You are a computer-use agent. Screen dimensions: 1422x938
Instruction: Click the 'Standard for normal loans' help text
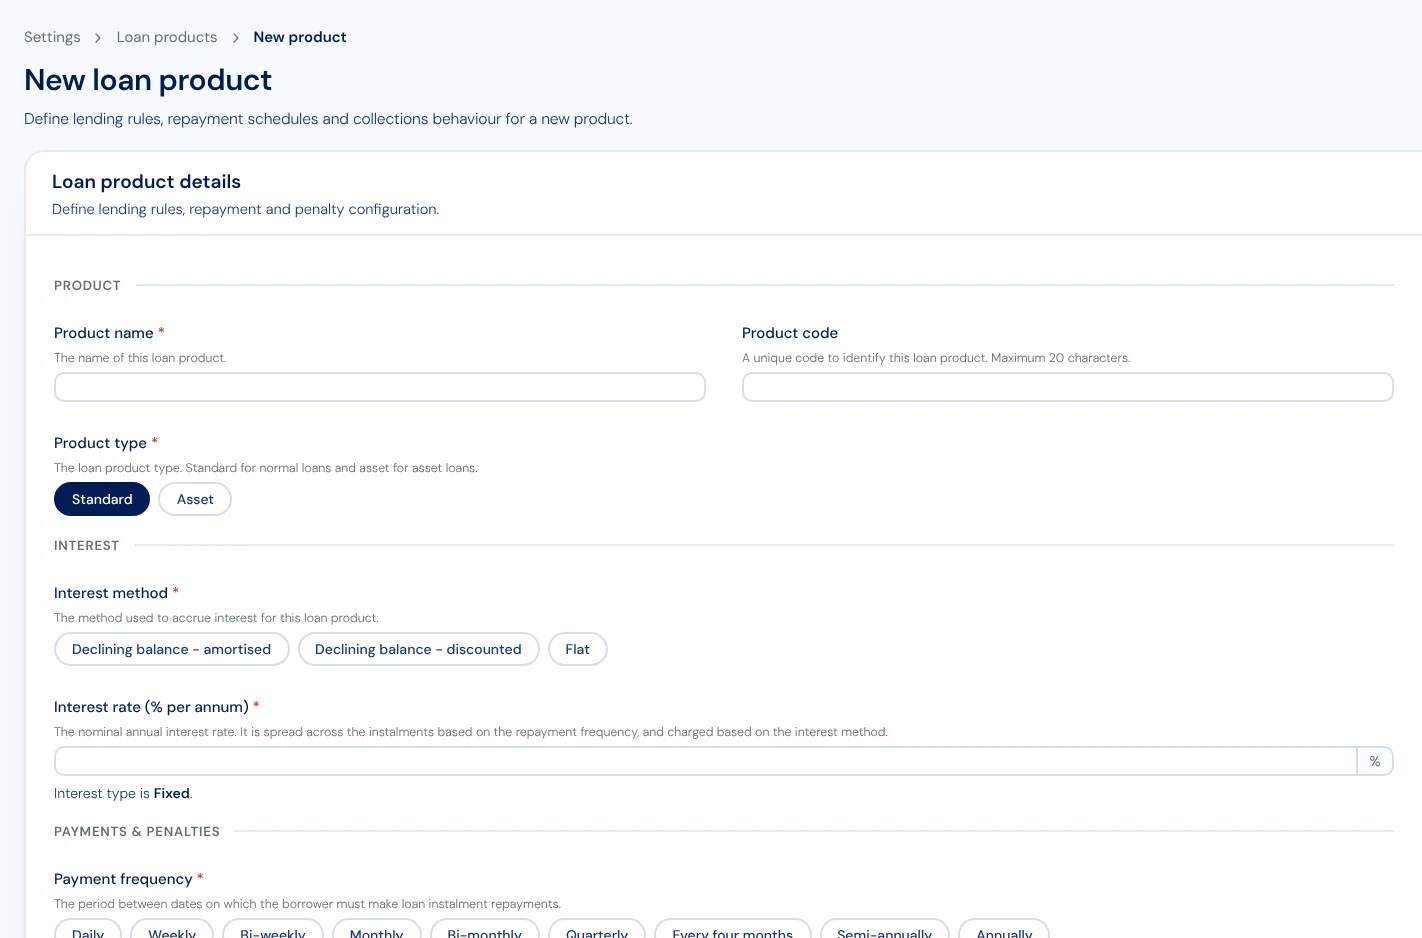(266, 468)
